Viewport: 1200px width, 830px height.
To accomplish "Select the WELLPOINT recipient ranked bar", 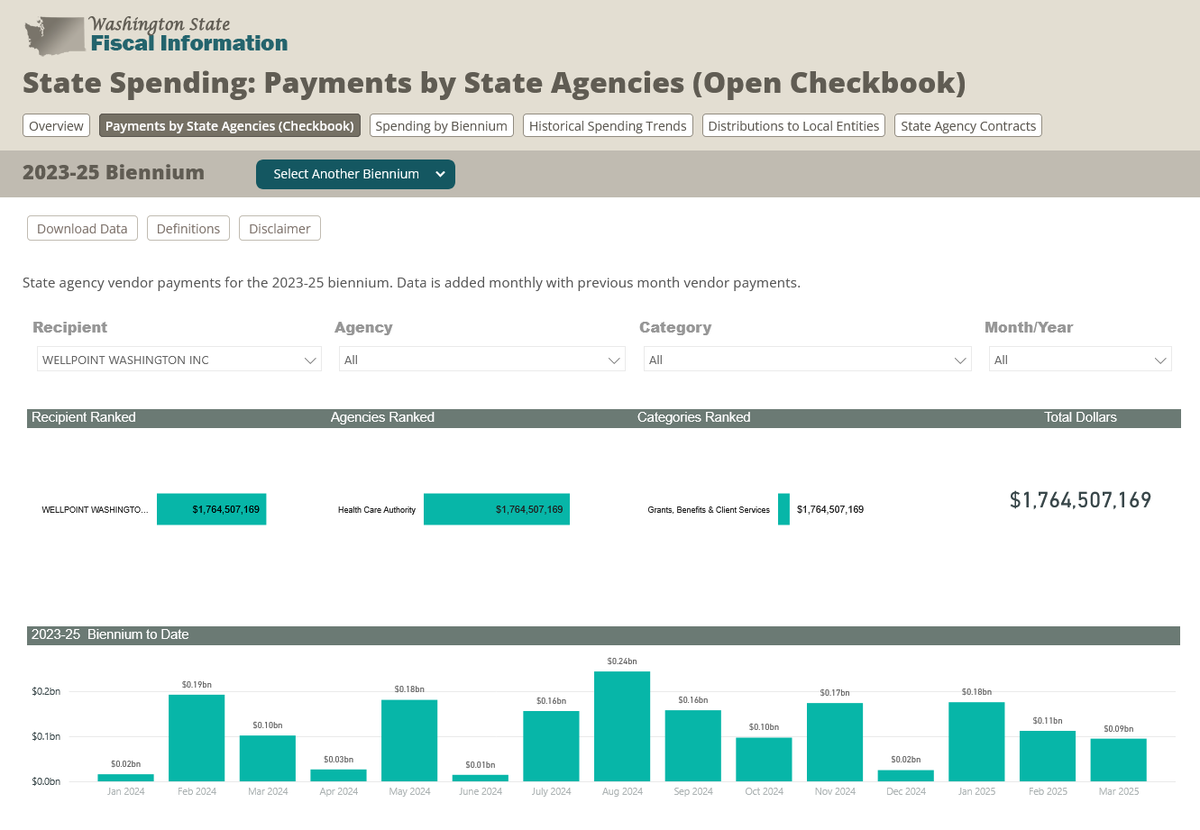I will [x=211, y=509].
